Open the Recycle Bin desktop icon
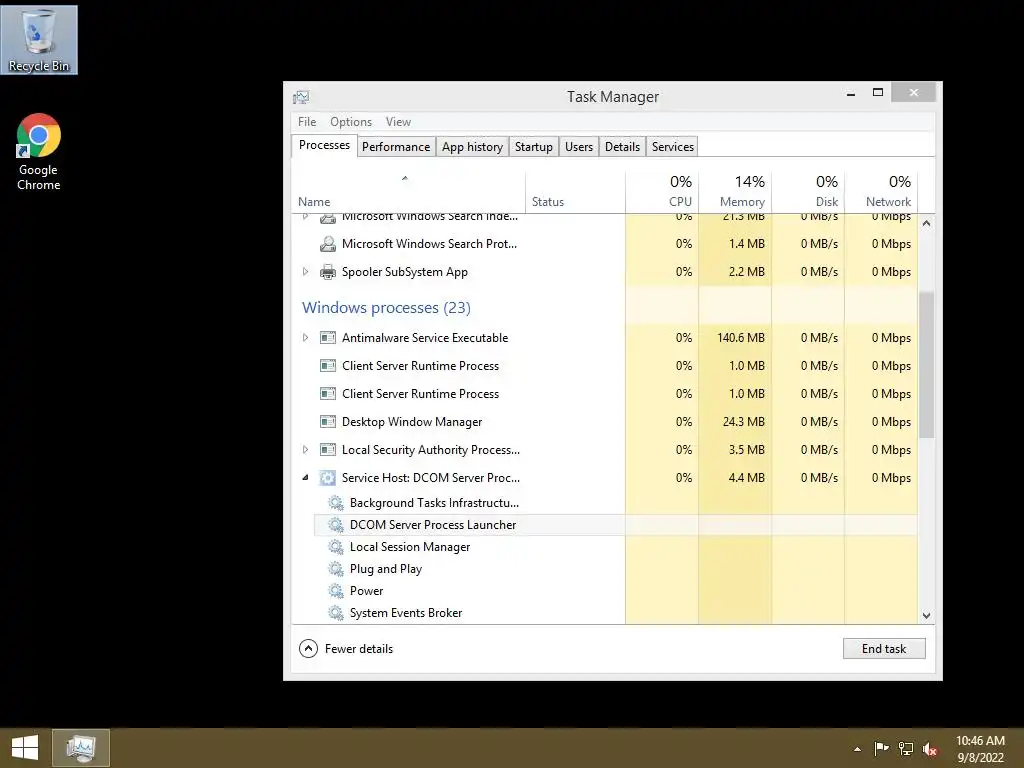Viewport: 1024px width, 768px height. [x=39, y=40]
